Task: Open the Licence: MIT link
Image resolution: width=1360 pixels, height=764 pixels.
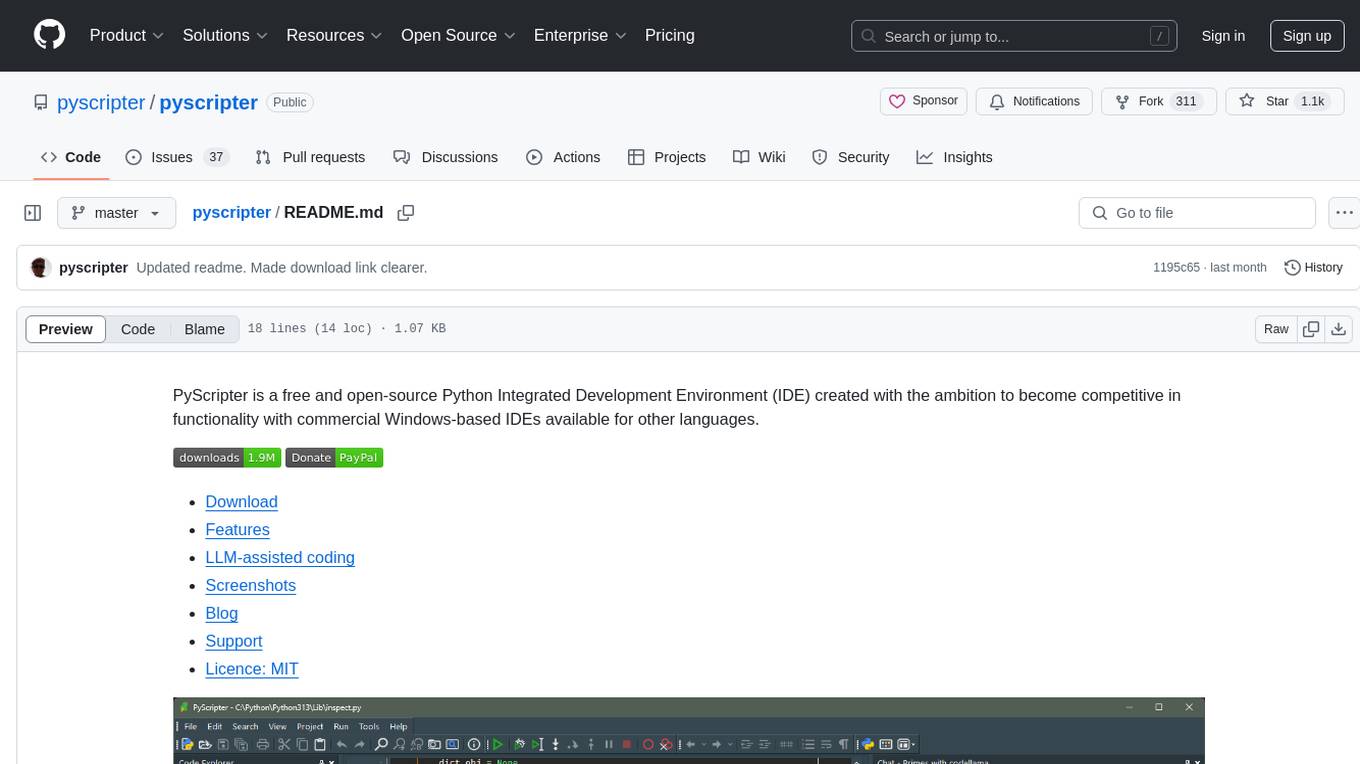Action: 252,670
